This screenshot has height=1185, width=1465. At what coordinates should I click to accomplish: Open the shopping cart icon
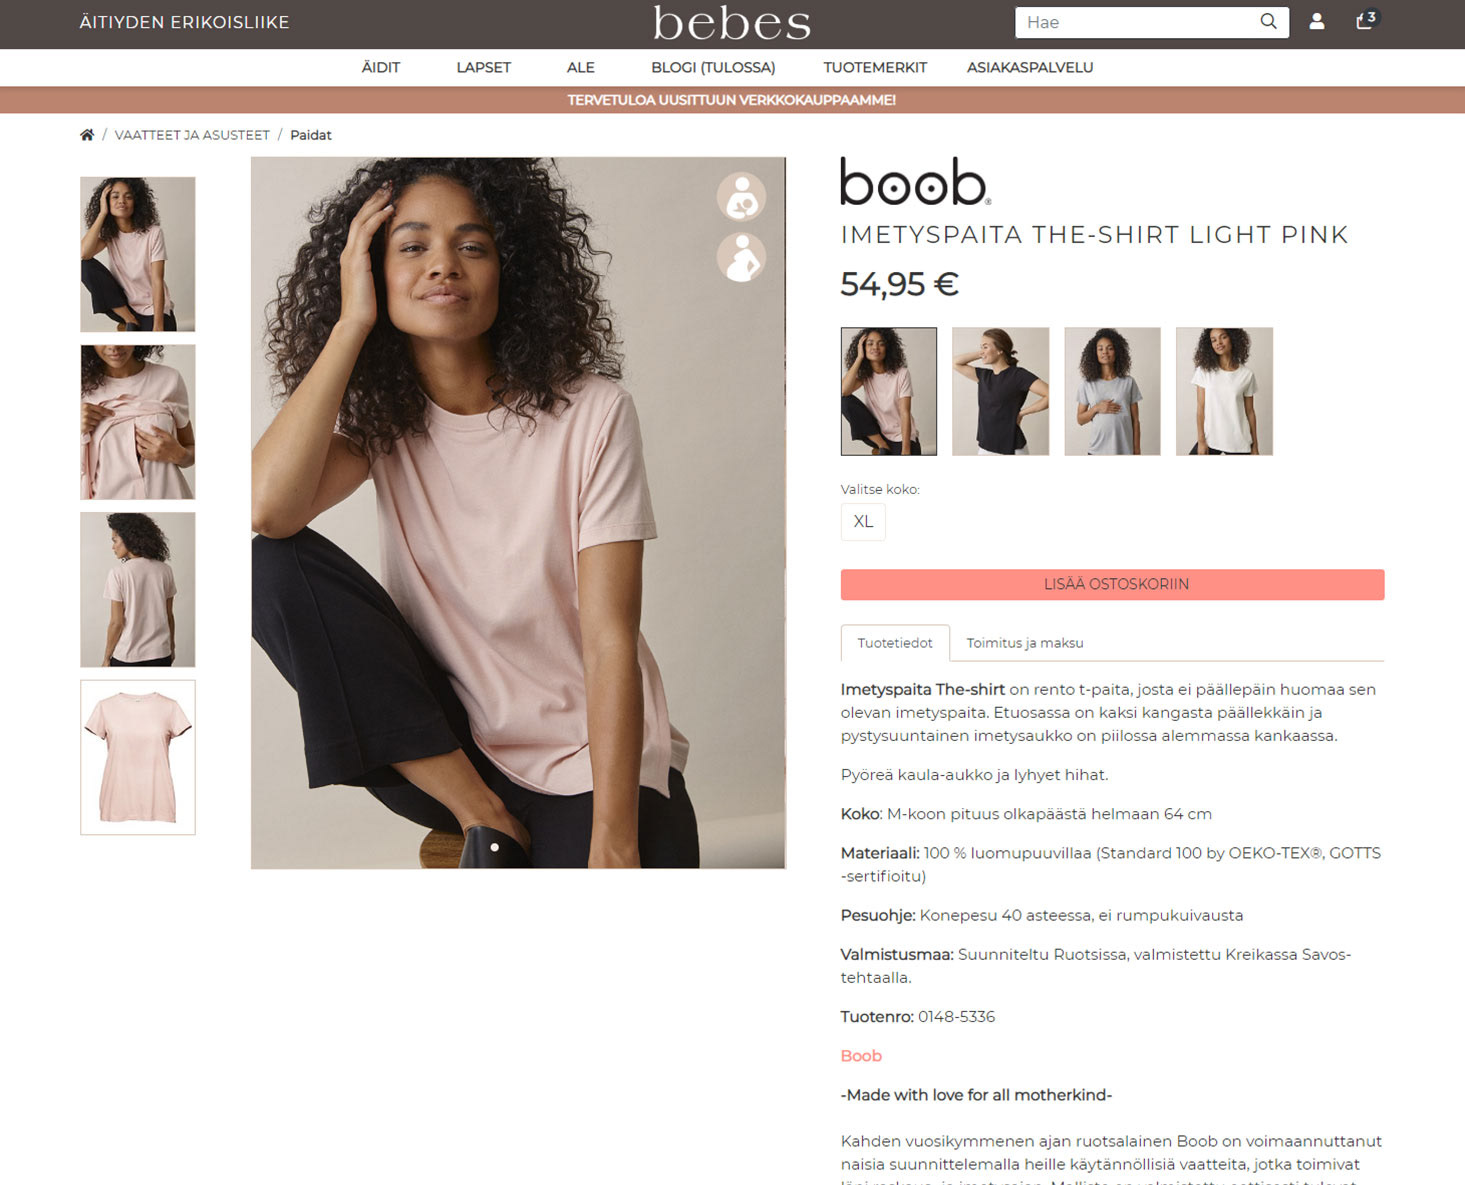(x=1366, y=20)
